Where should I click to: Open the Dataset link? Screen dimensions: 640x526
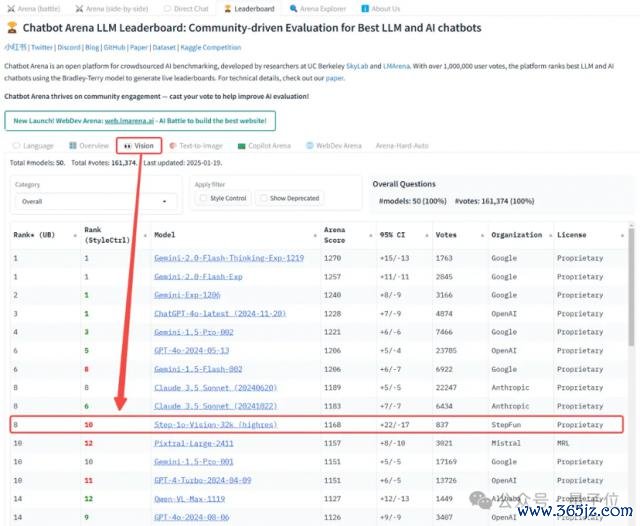(164, 47)
